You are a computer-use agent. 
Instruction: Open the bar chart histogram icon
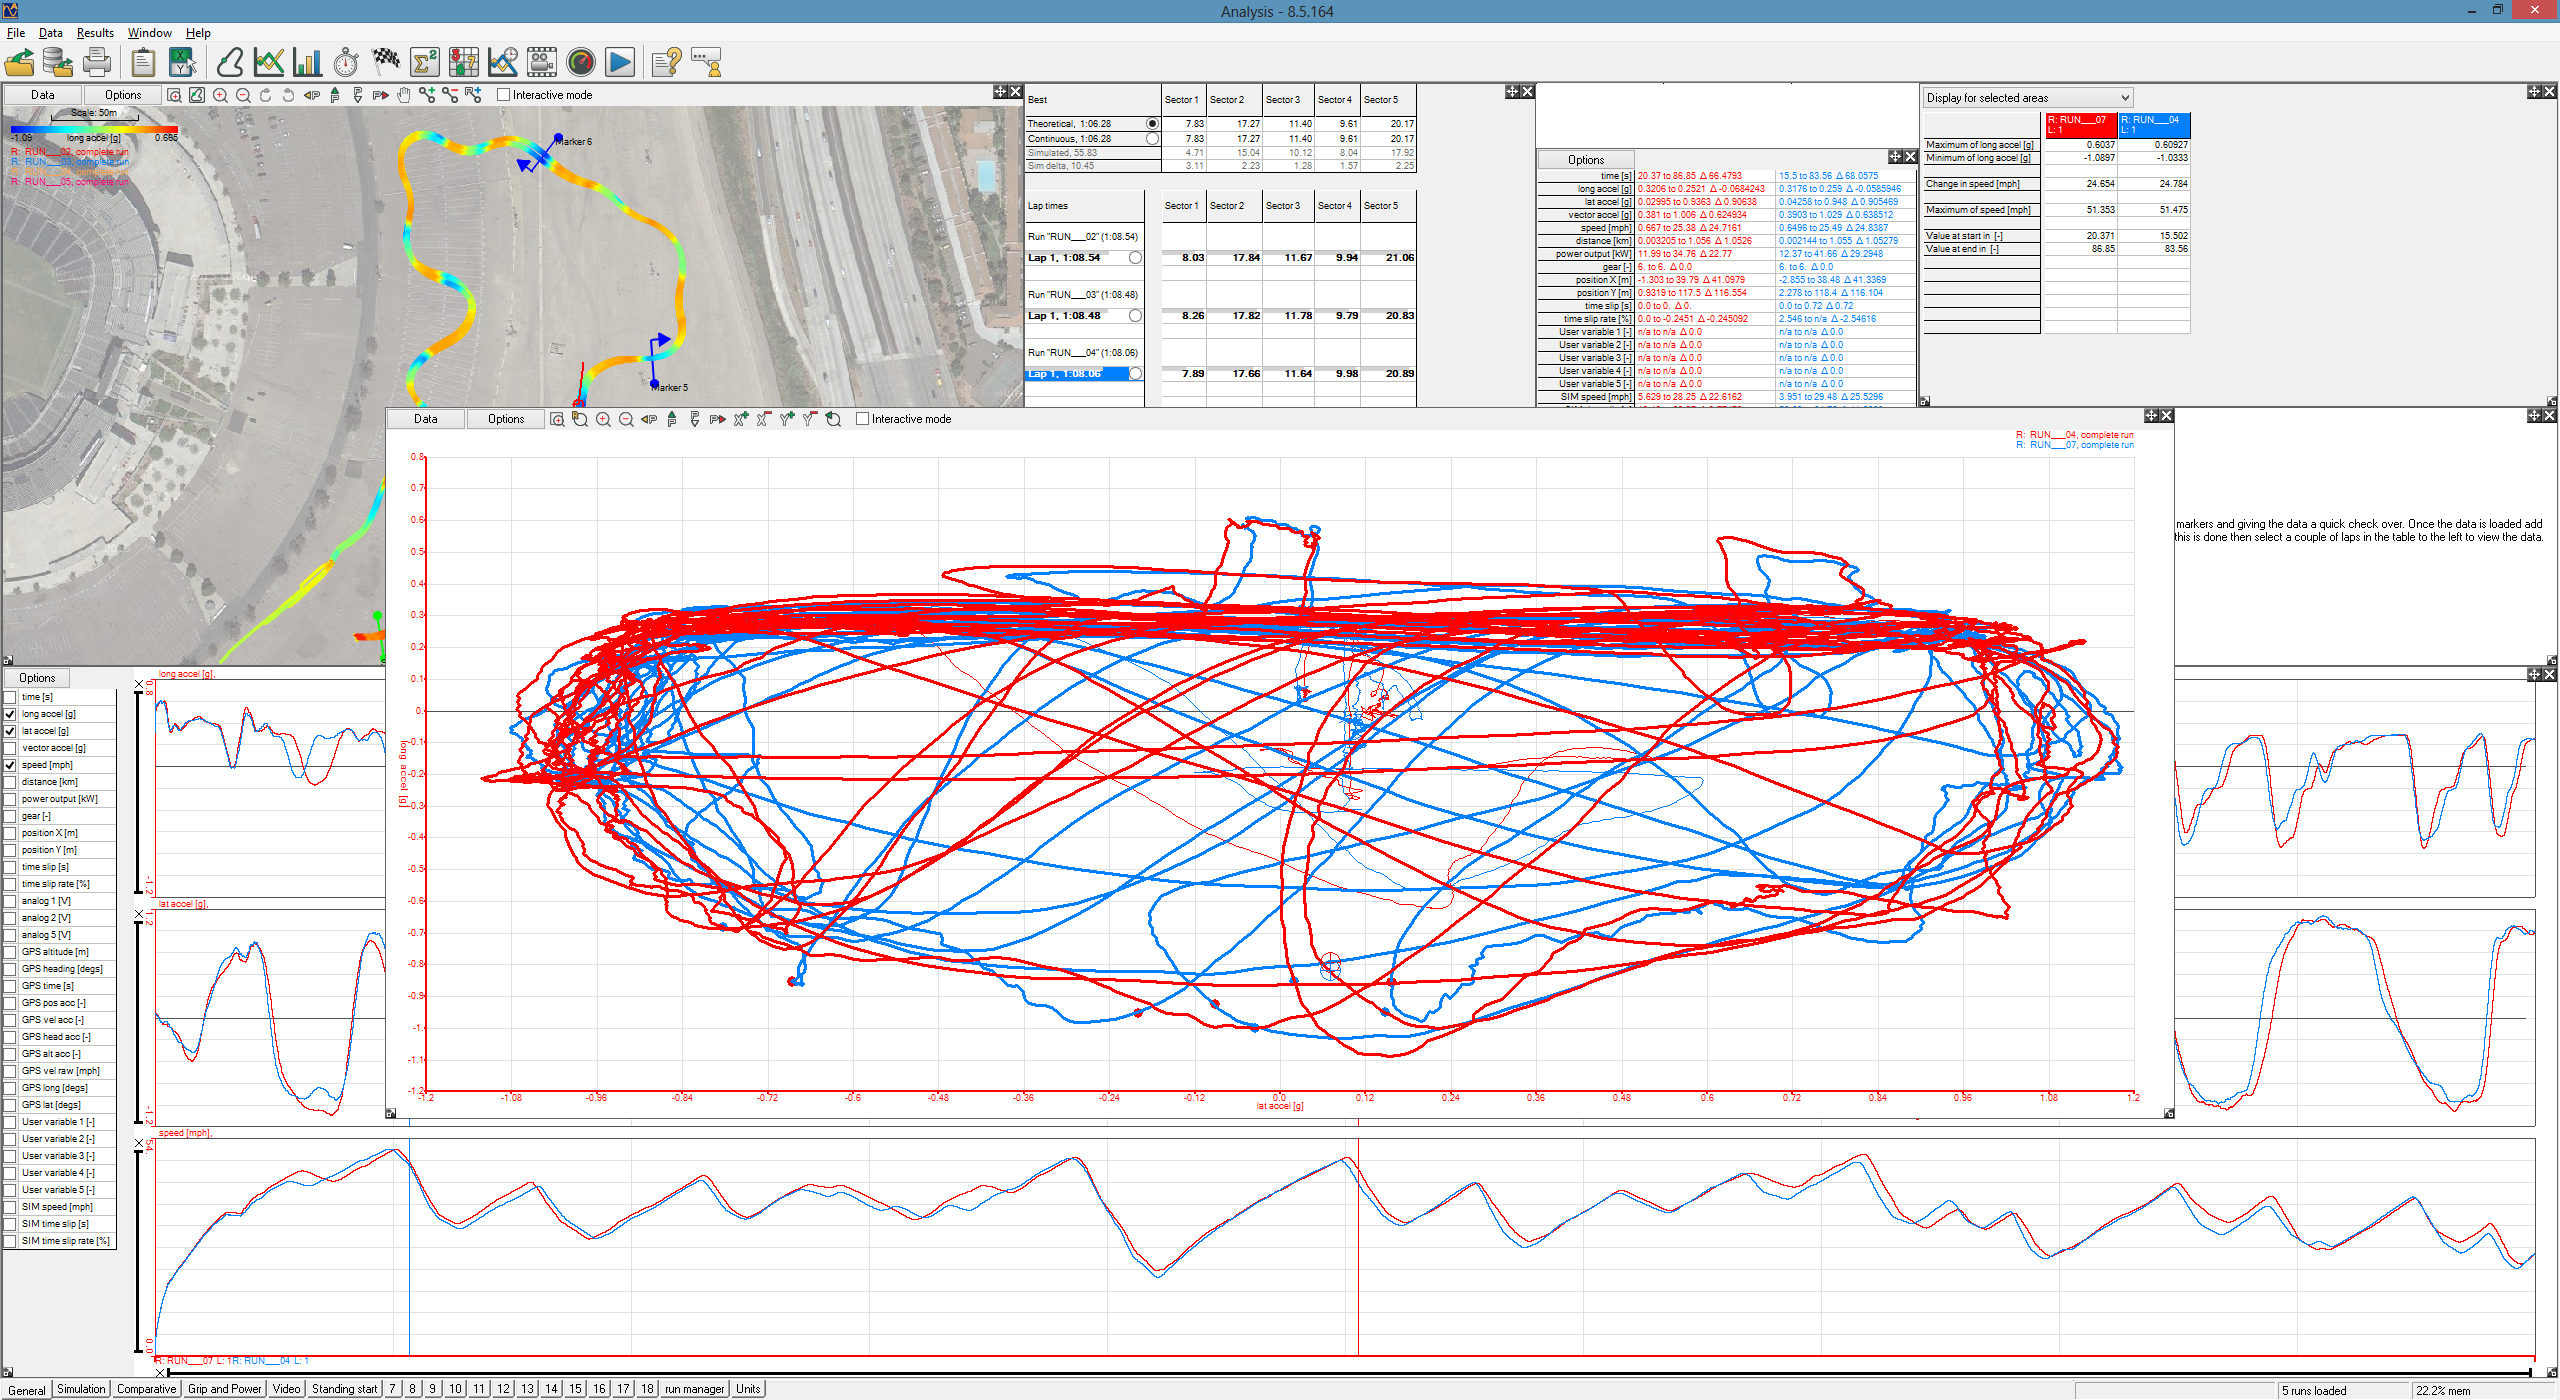307,62
